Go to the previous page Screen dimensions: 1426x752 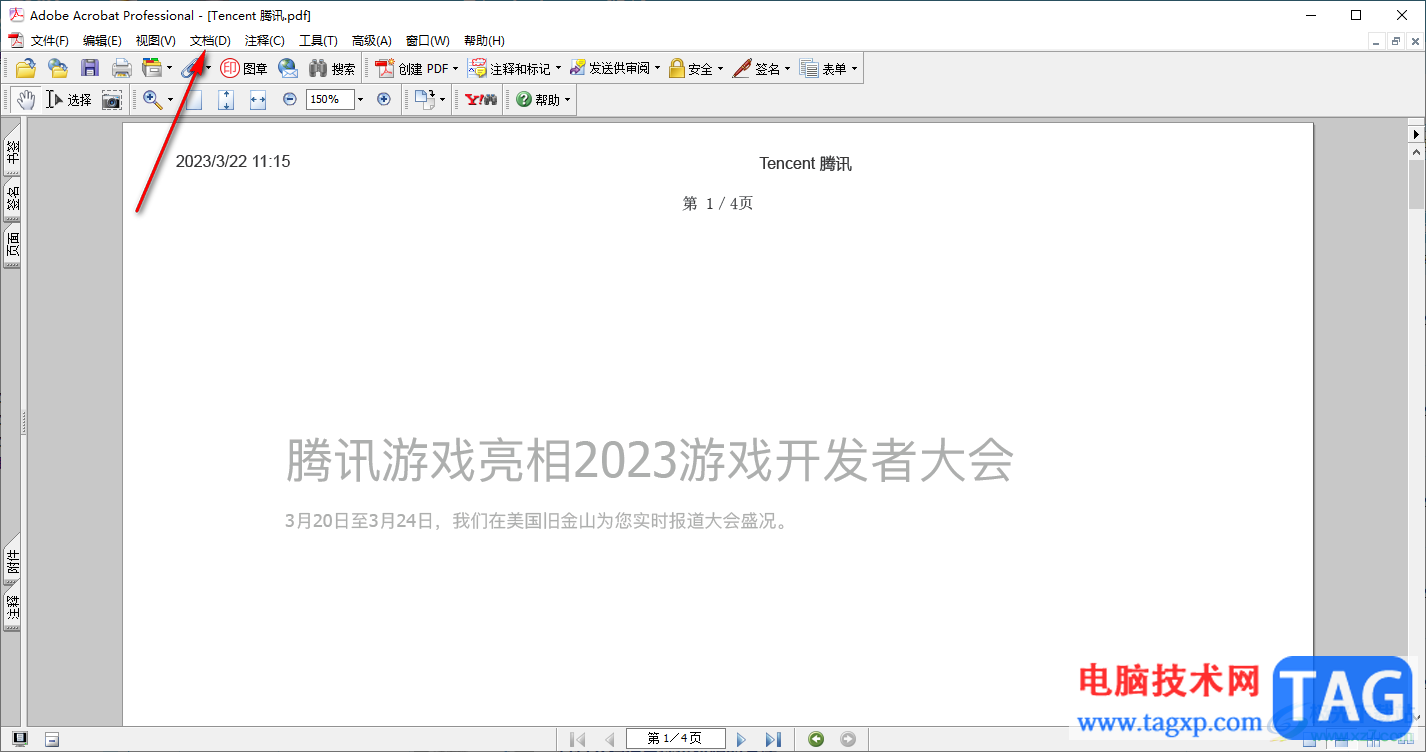pyautogui.click(x=609, y=739)
